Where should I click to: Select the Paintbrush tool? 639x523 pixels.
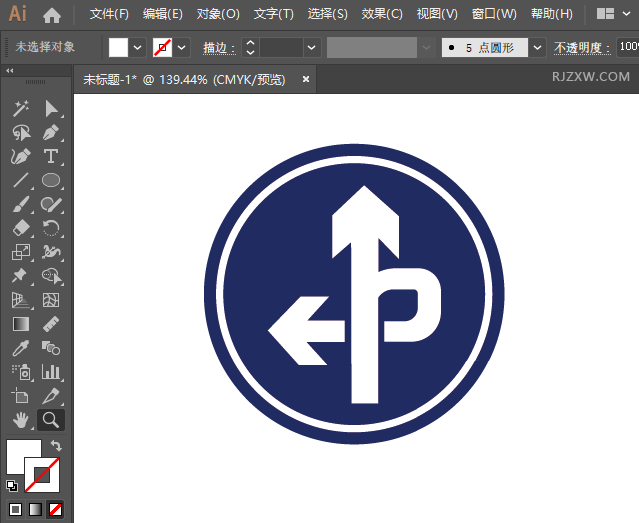click(x=20, y=204)
